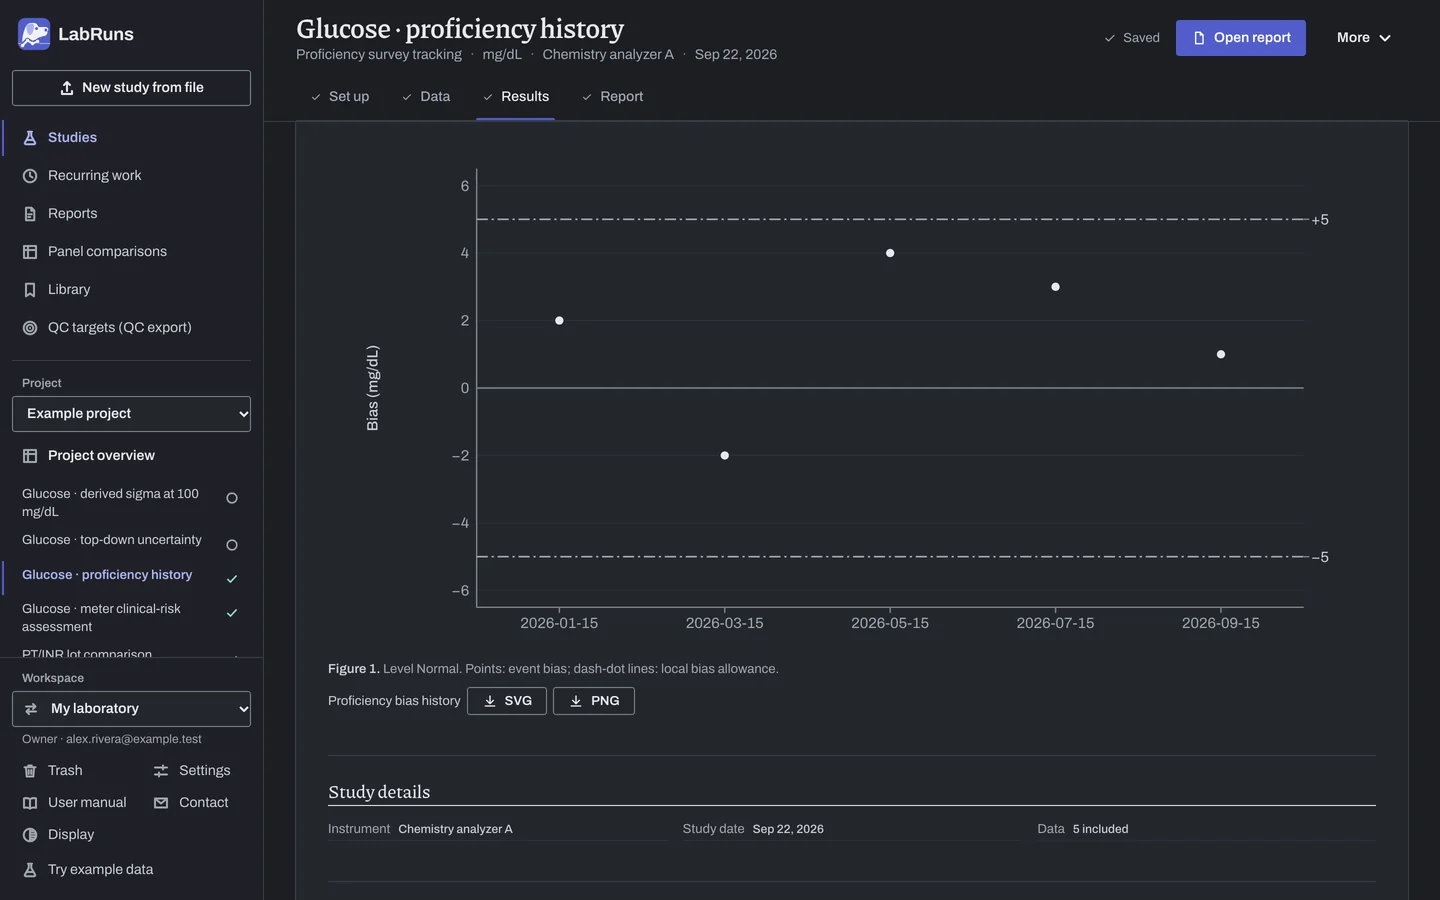This screenshot has height=900, width=1440.
Task: Click the 5 included data value
Action: (x=1100, y=829)
